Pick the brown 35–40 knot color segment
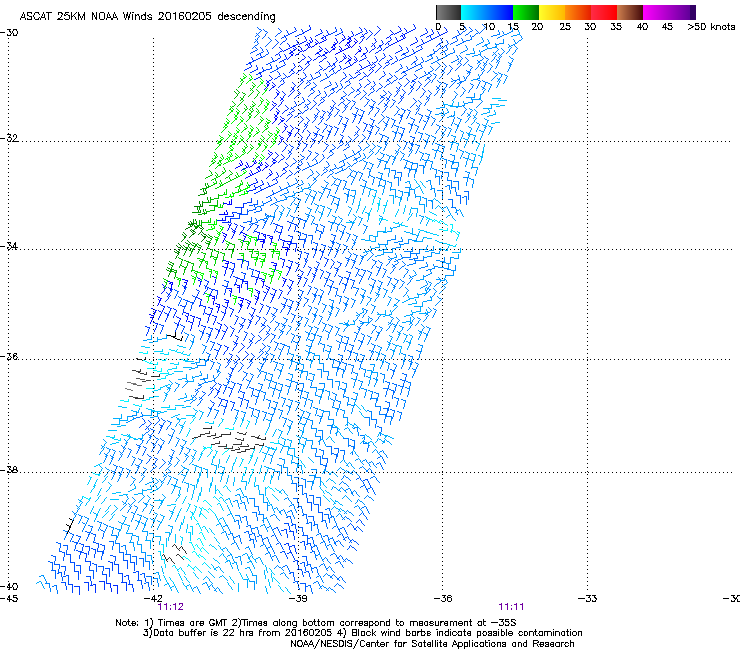 click(630, 12)
